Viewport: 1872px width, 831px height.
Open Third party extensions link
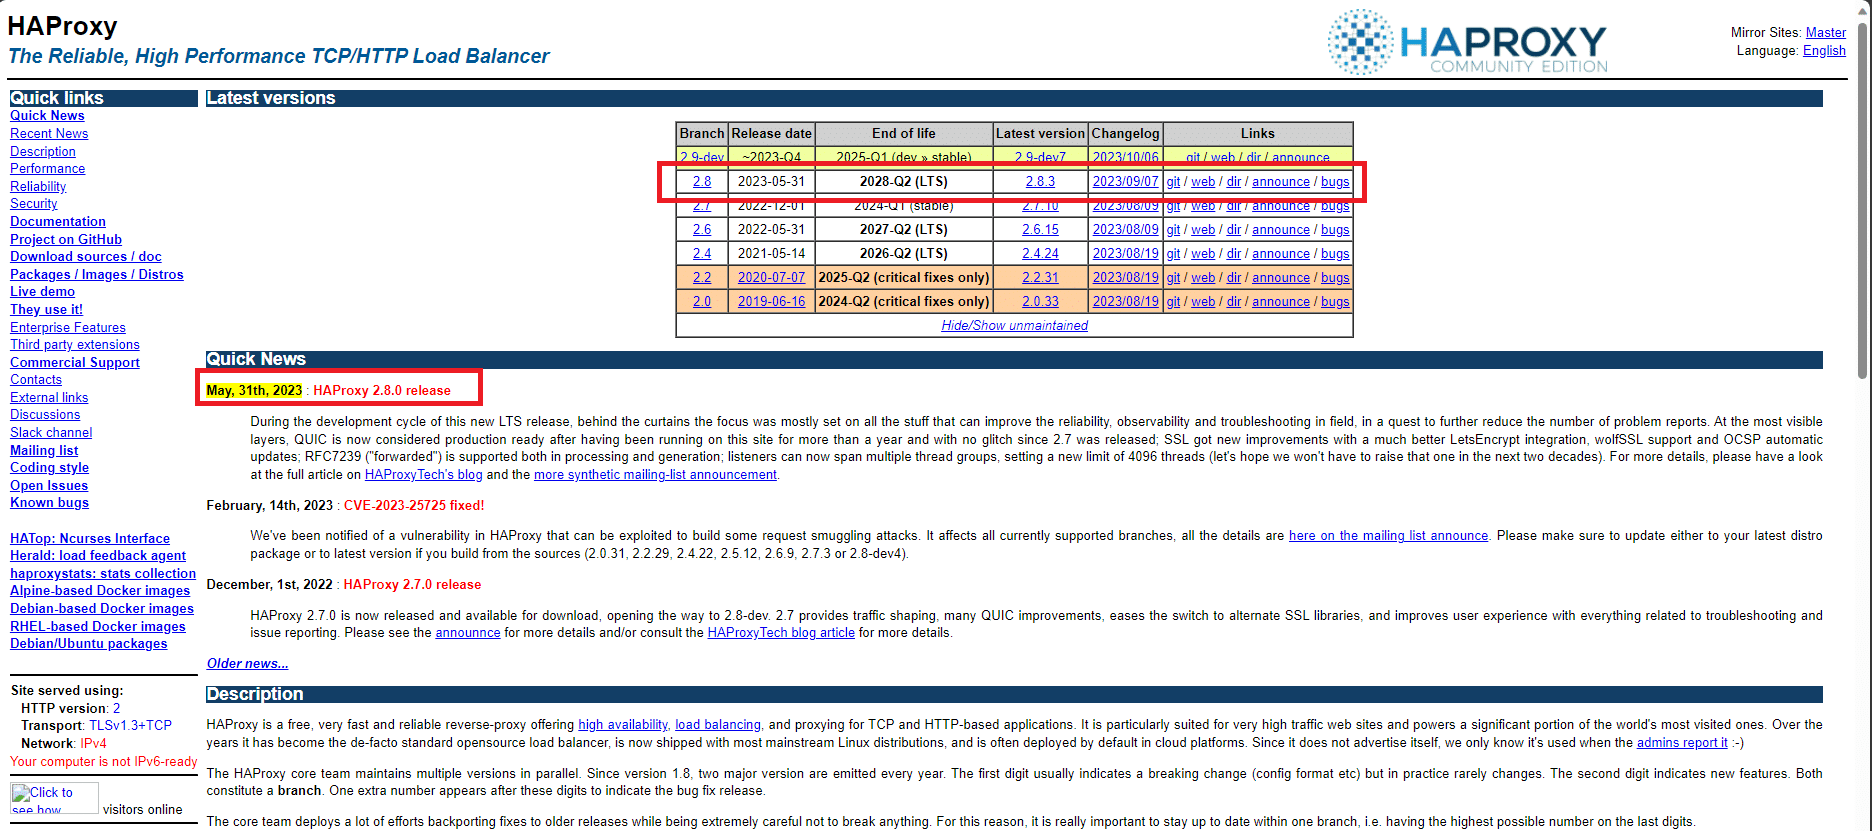click(x=75, y=344)
